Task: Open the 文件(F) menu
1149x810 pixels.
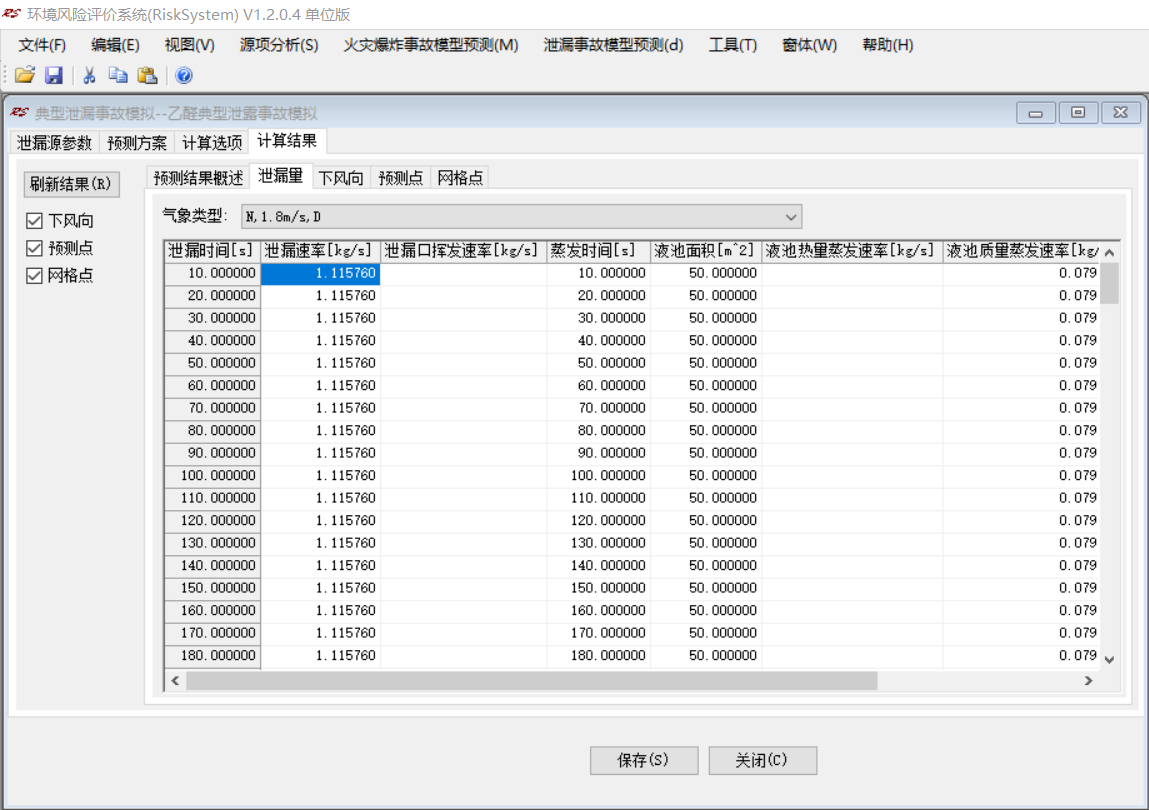Action: click(x=42, y=45)
